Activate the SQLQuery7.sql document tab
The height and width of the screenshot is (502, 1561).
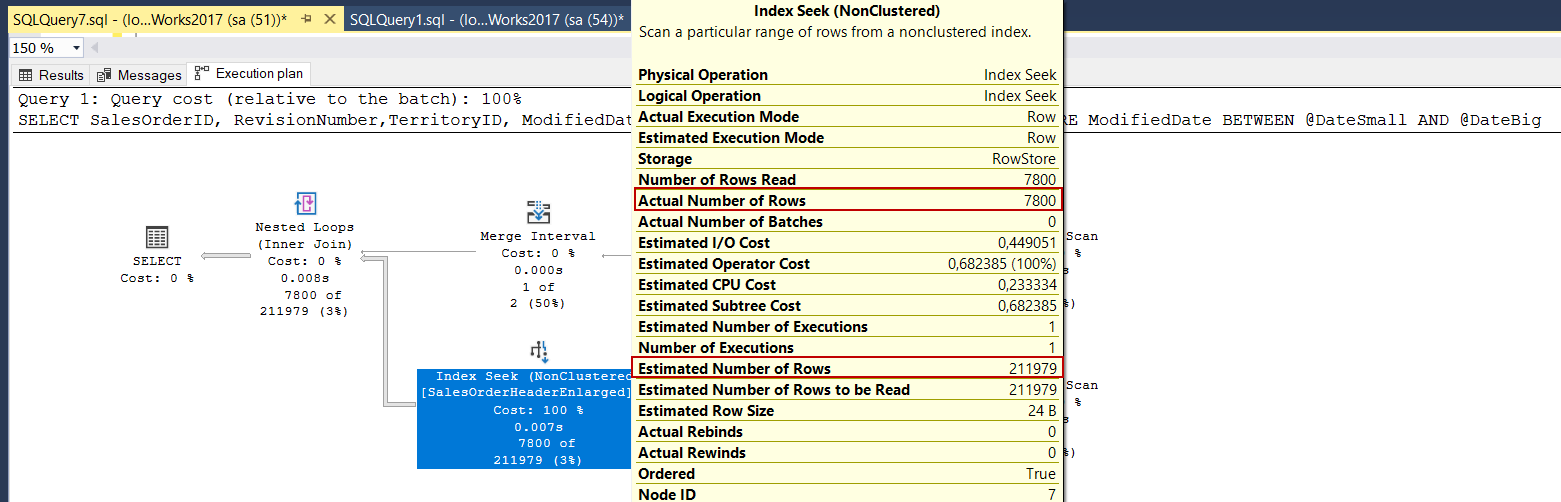pyautogui.click(x=150, y=19)
